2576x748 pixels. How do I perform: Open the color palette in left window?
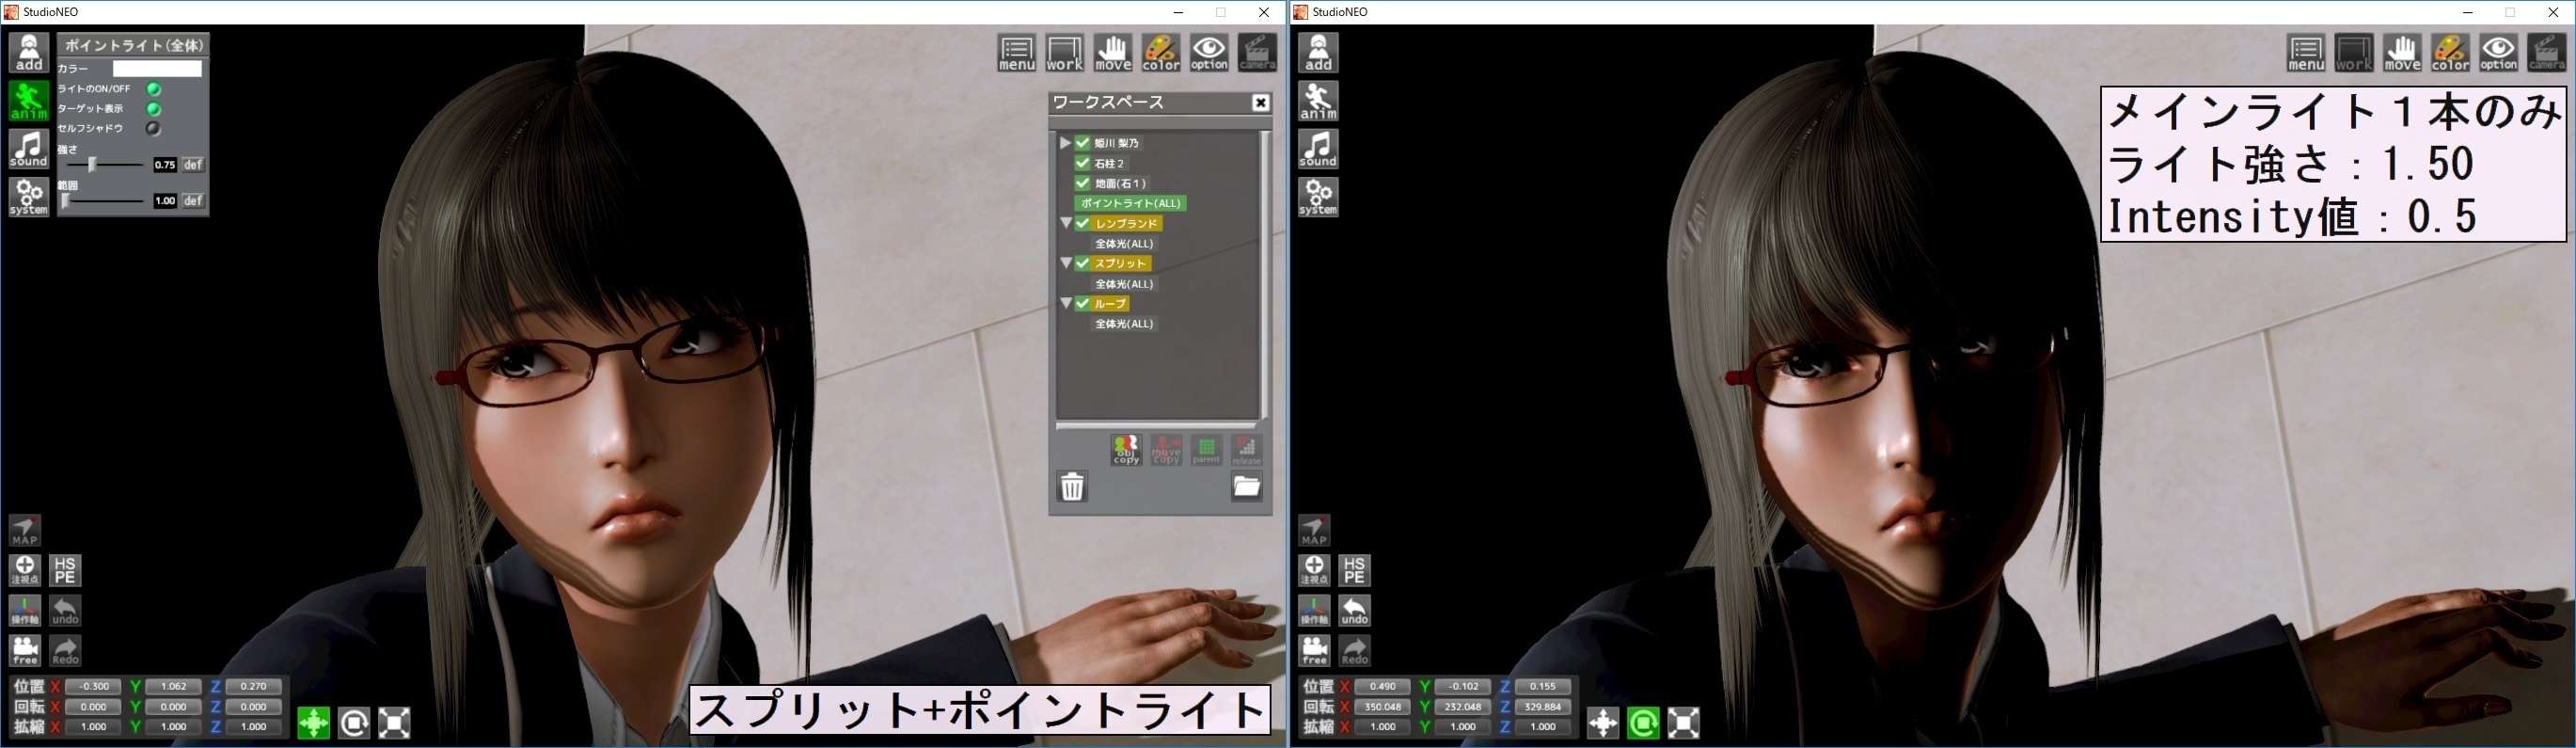[x=1160, y=53]
